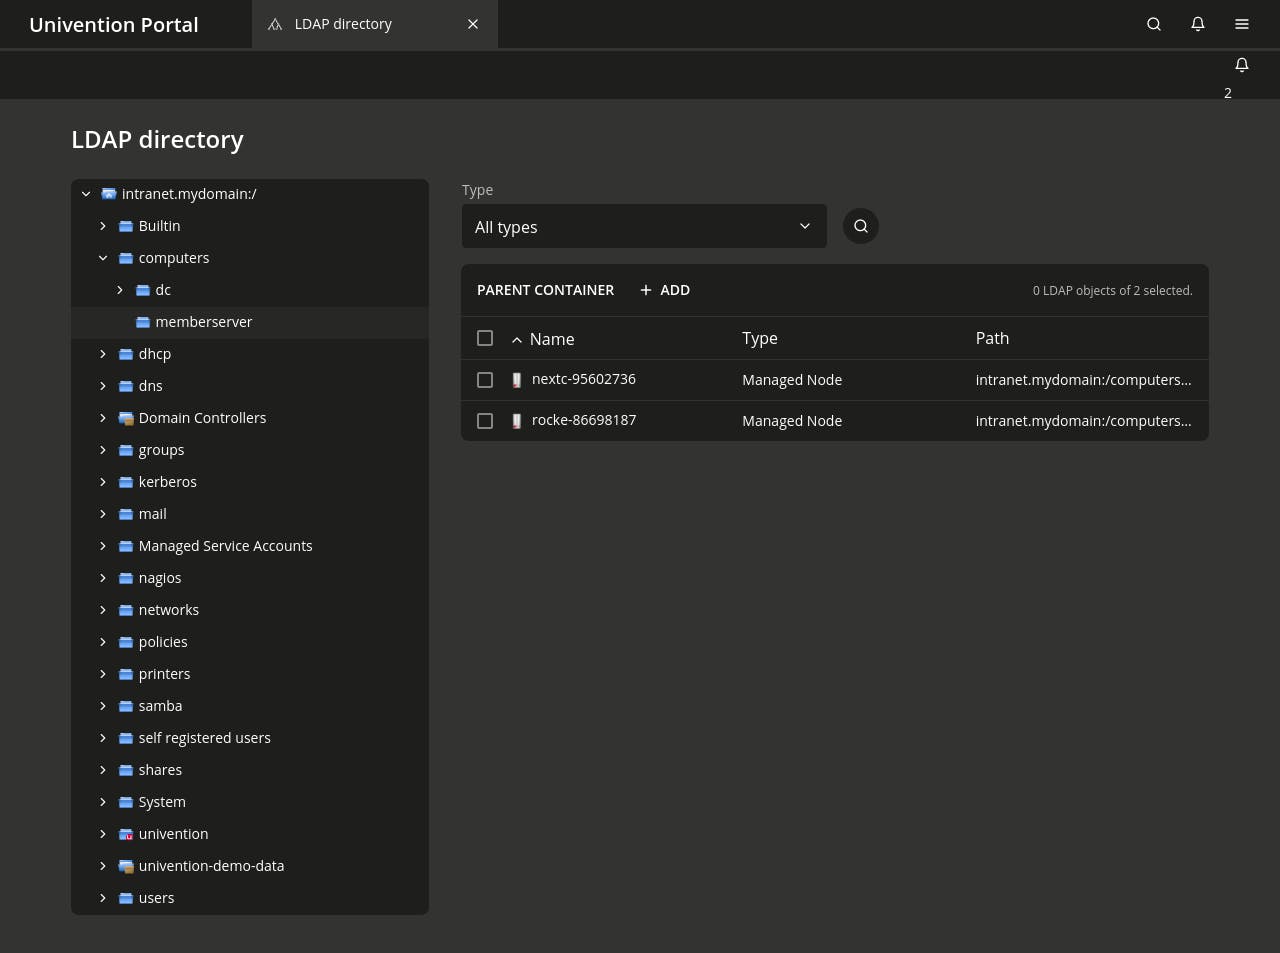Expand the groups container
This screenshot has width=1280, height=953.
point(103,450)
